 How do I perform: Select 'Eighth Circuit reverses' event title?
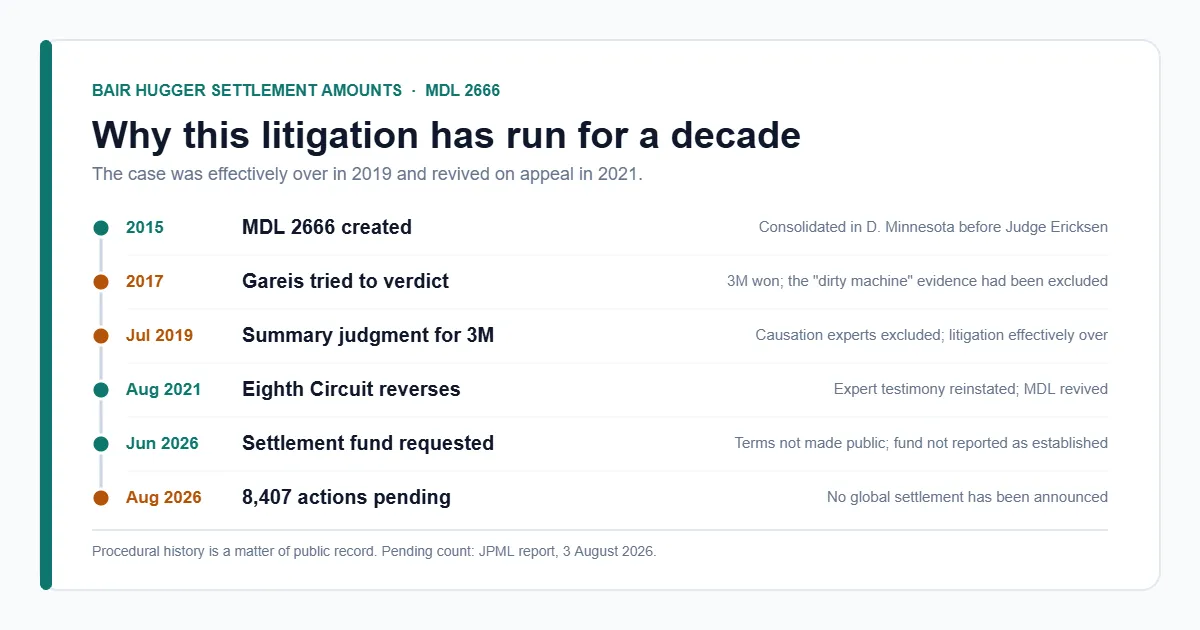coord(351,389)
